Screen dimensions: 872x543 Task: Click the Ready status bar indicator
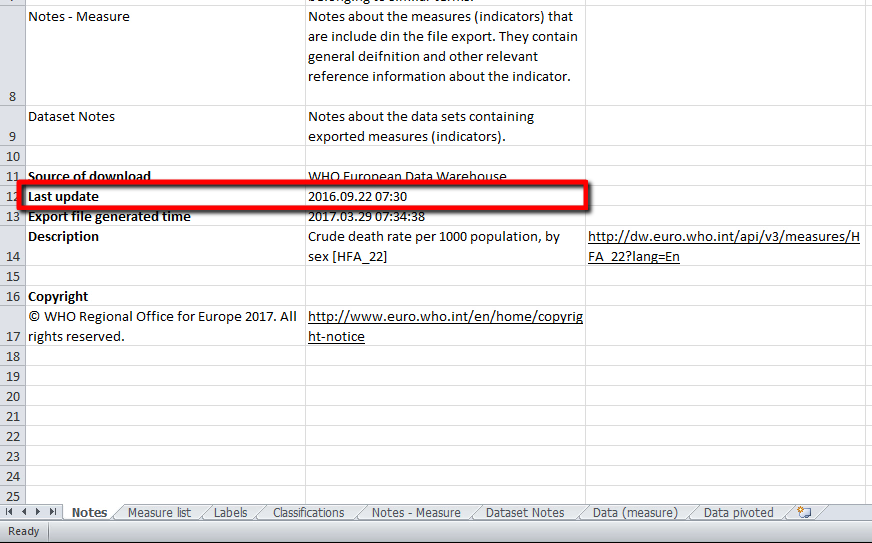coord(23,531)
